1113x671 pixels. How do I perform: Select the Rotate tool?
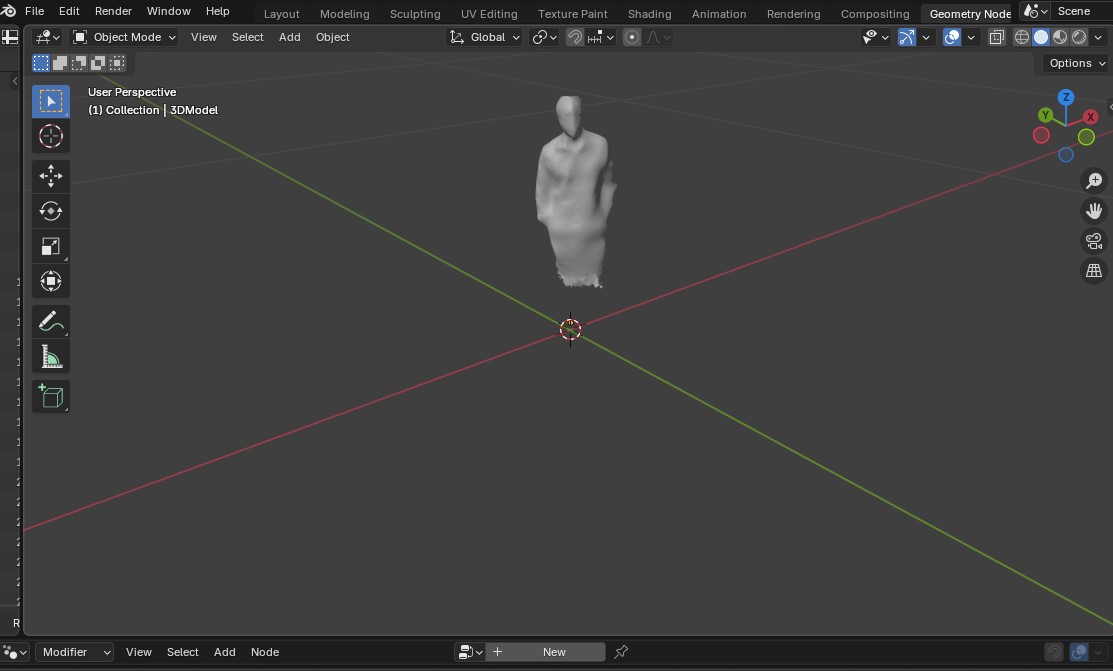click(51, 211)
